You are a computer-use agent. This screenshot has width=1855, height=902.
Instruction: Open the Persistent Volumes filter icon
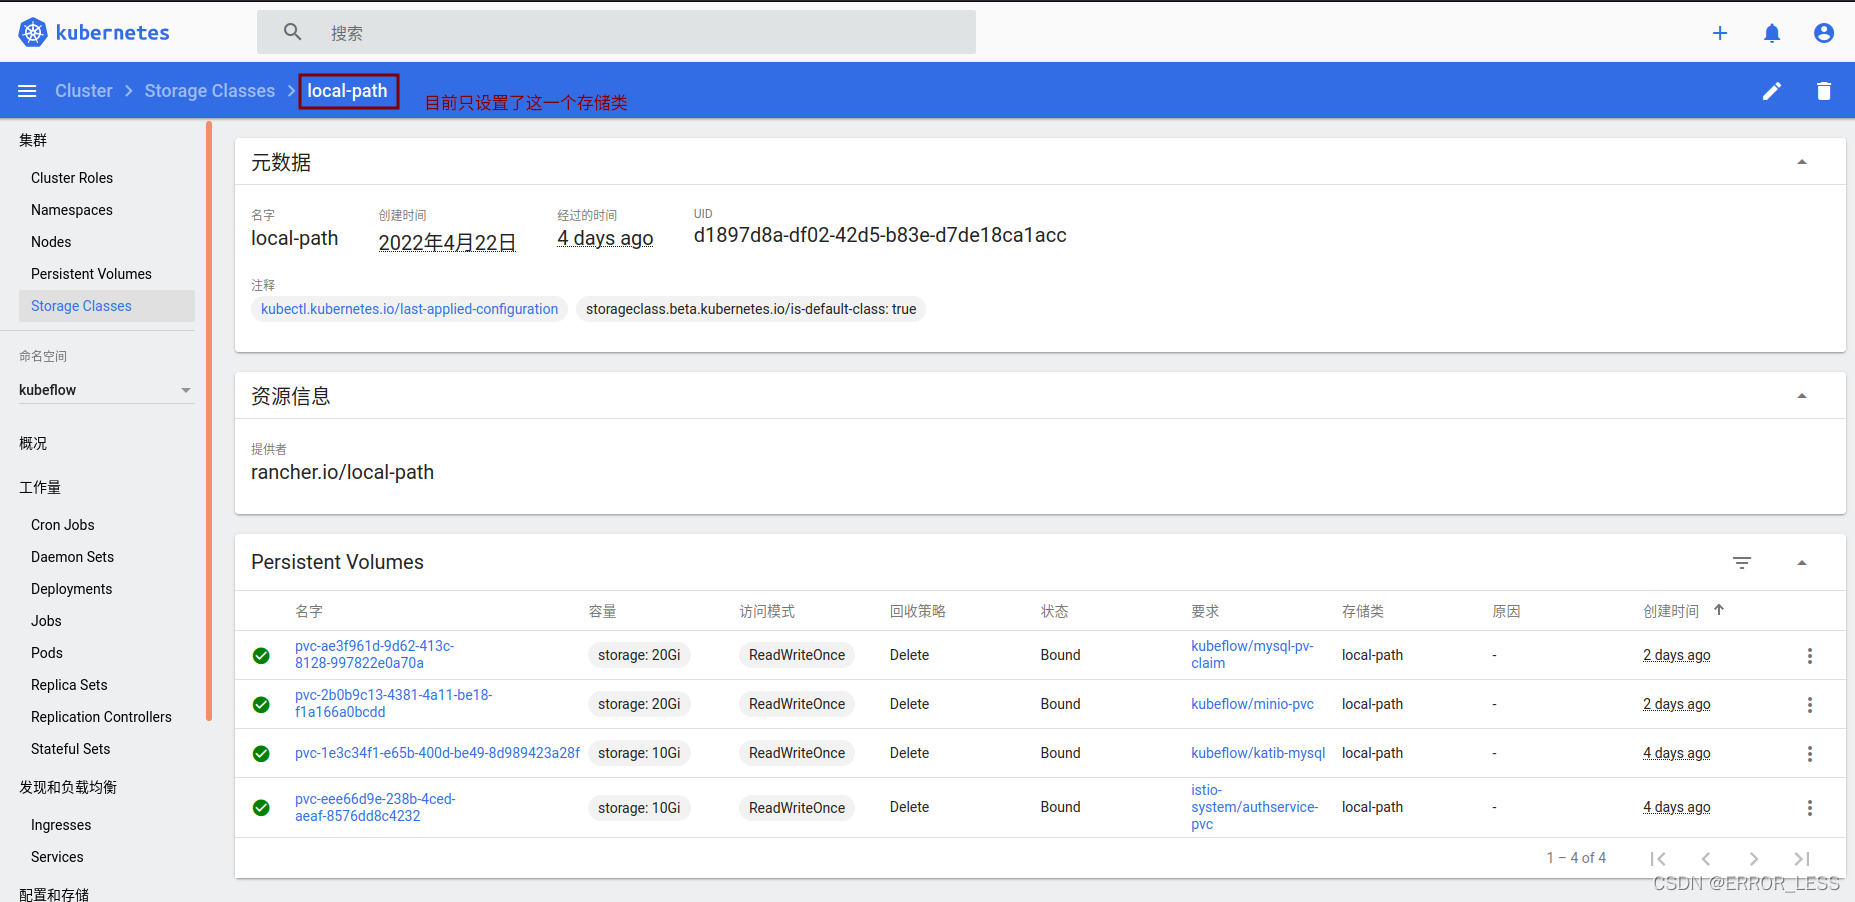(x=1742, y=563)
